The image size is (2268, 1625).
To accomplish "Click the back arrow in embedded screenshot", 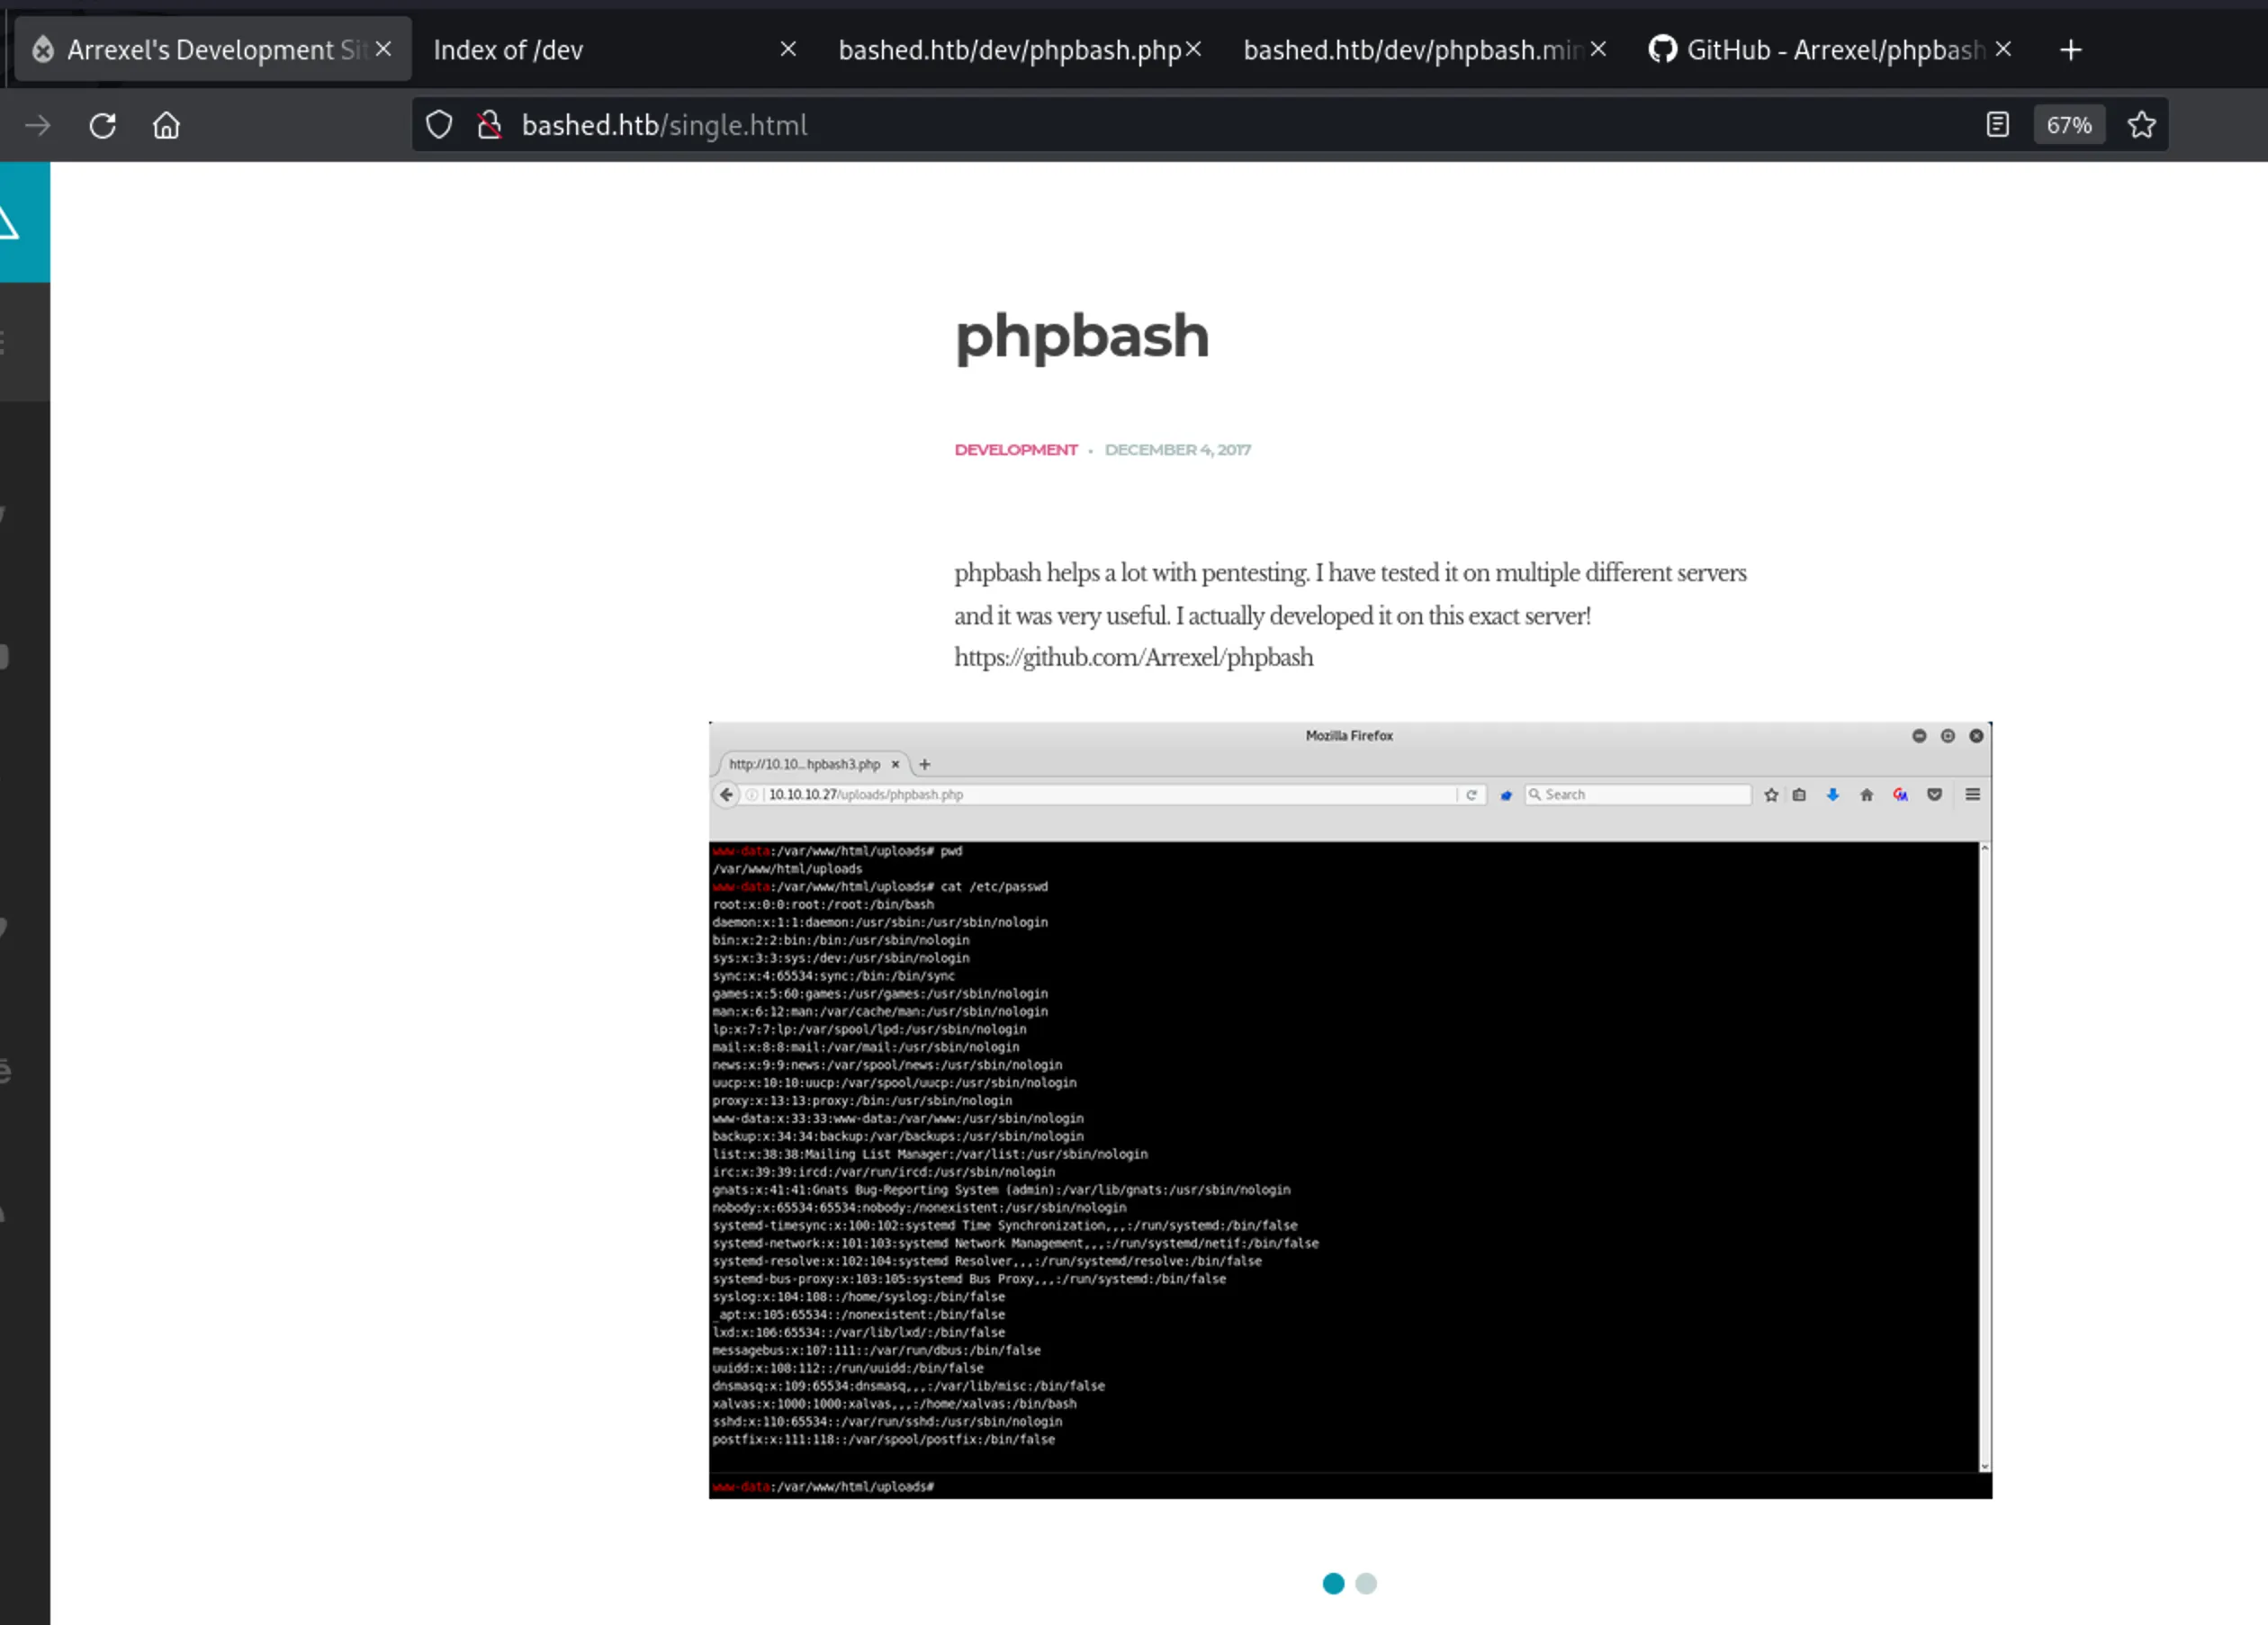I will coord(726,795).
